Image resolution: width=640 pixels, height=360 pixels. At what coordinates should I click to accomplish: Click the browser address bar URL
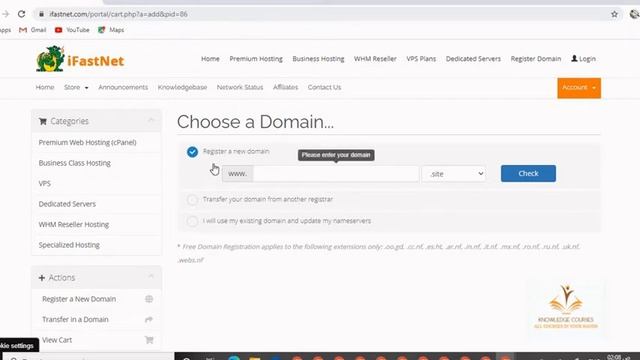click(118, 14)
